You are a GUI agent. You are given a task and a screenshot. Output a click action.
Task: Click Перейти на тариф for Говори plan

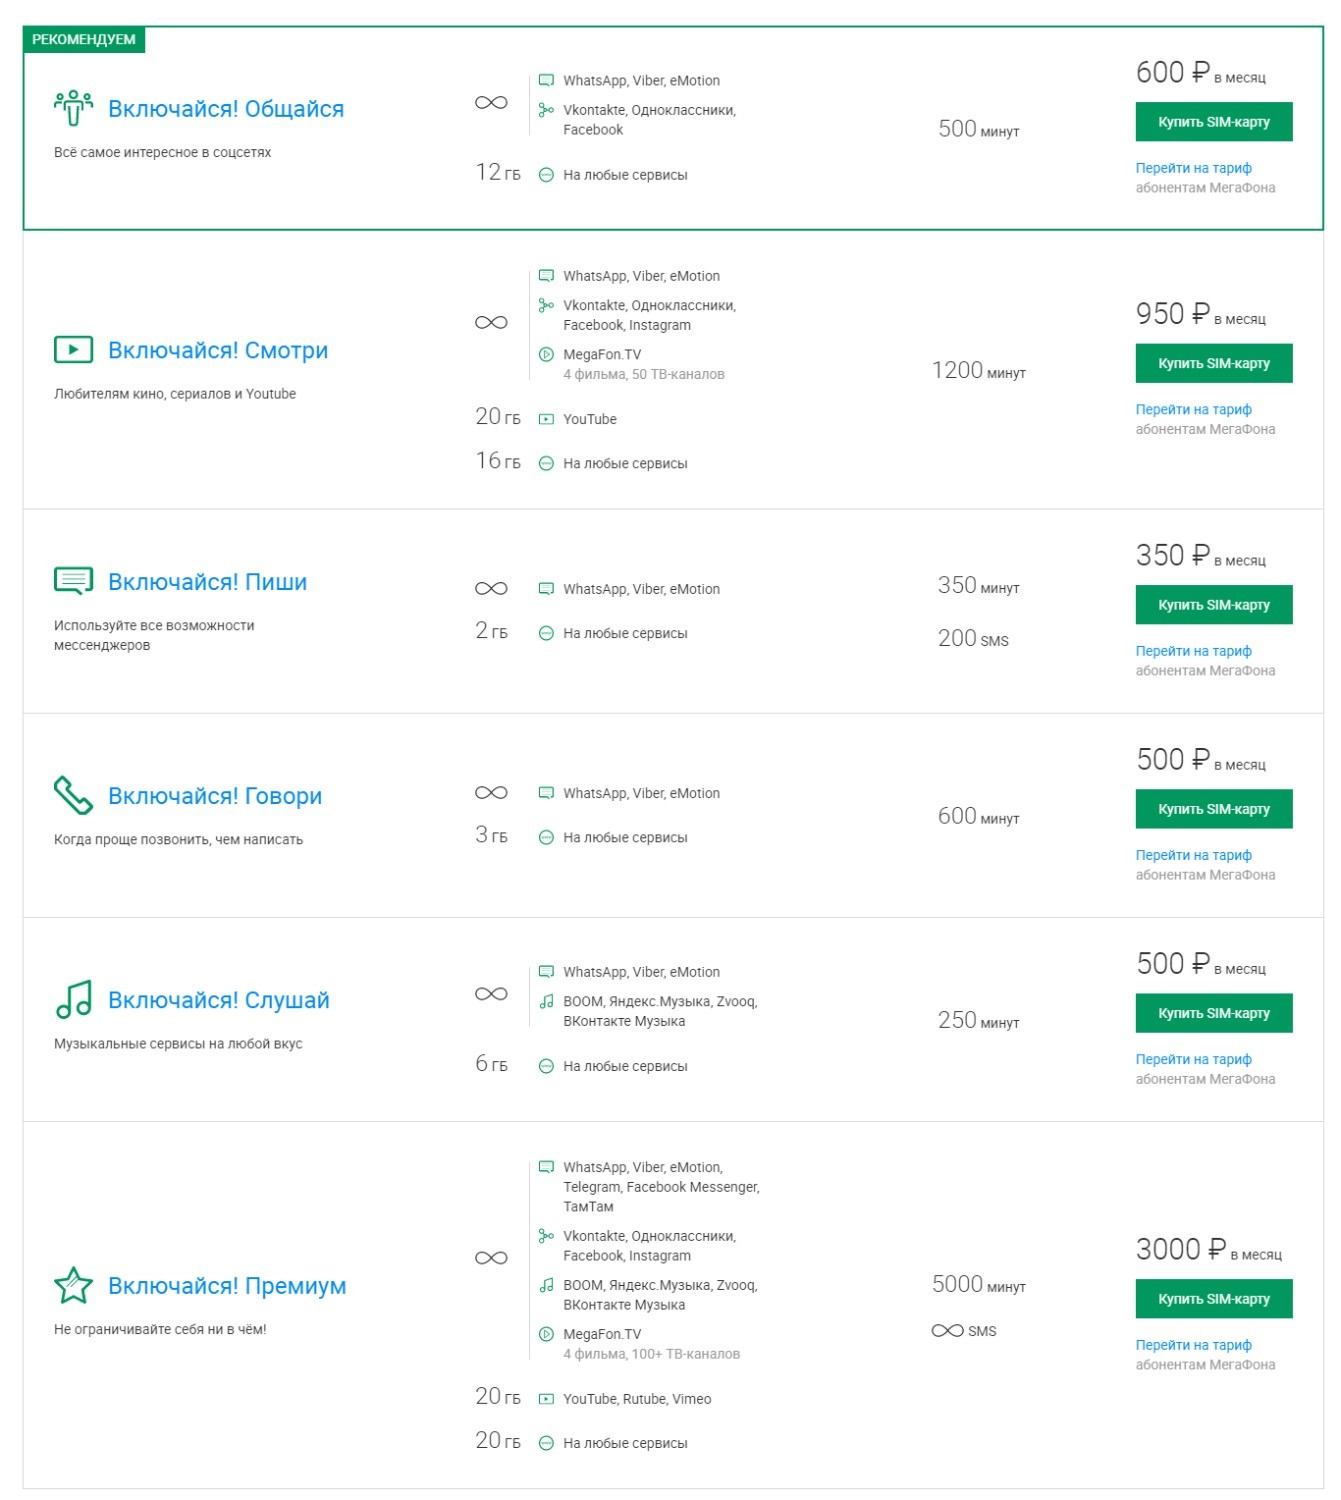click(1193, 855)
